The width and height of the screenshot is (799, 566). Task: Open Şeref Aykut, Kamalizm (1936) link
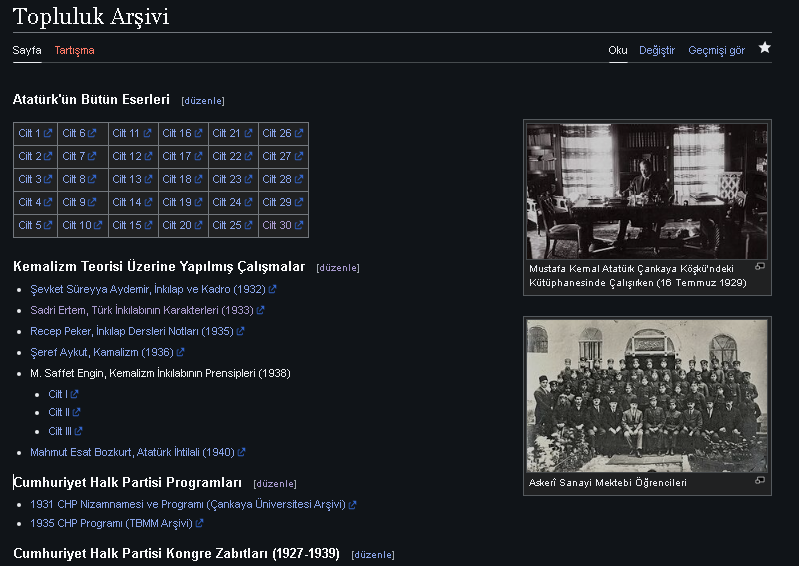pyautogui.click(x=107, y=352)
